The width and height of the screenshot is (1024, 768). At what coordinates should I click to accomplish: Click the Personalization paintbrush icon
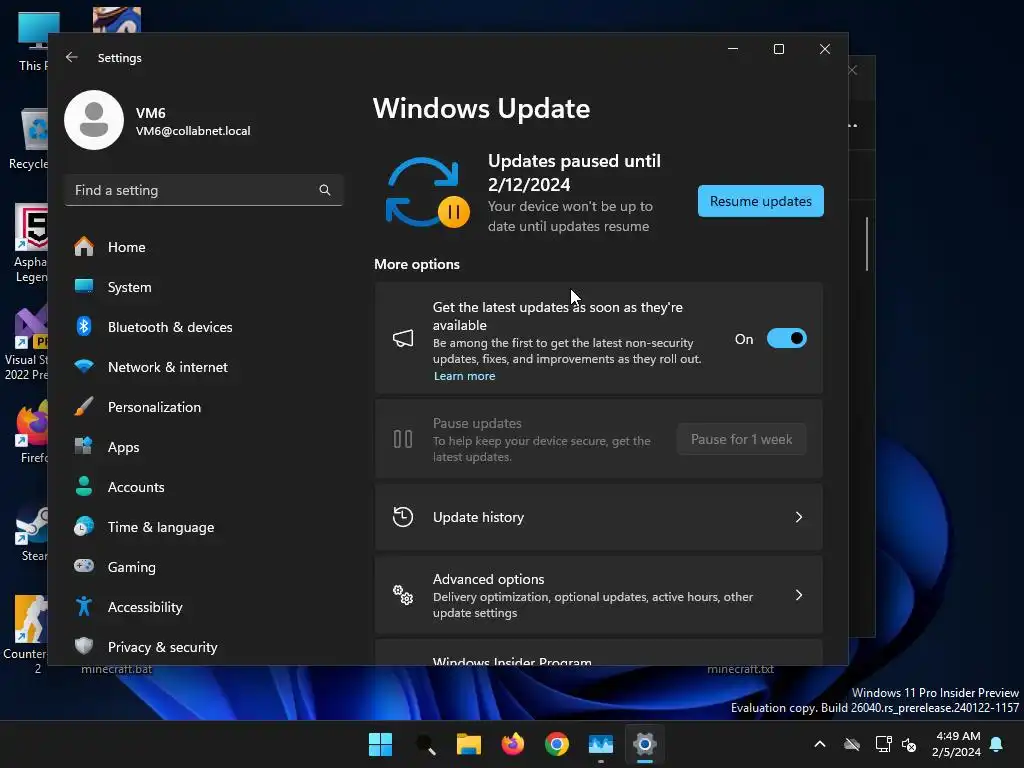coord(84,406)
